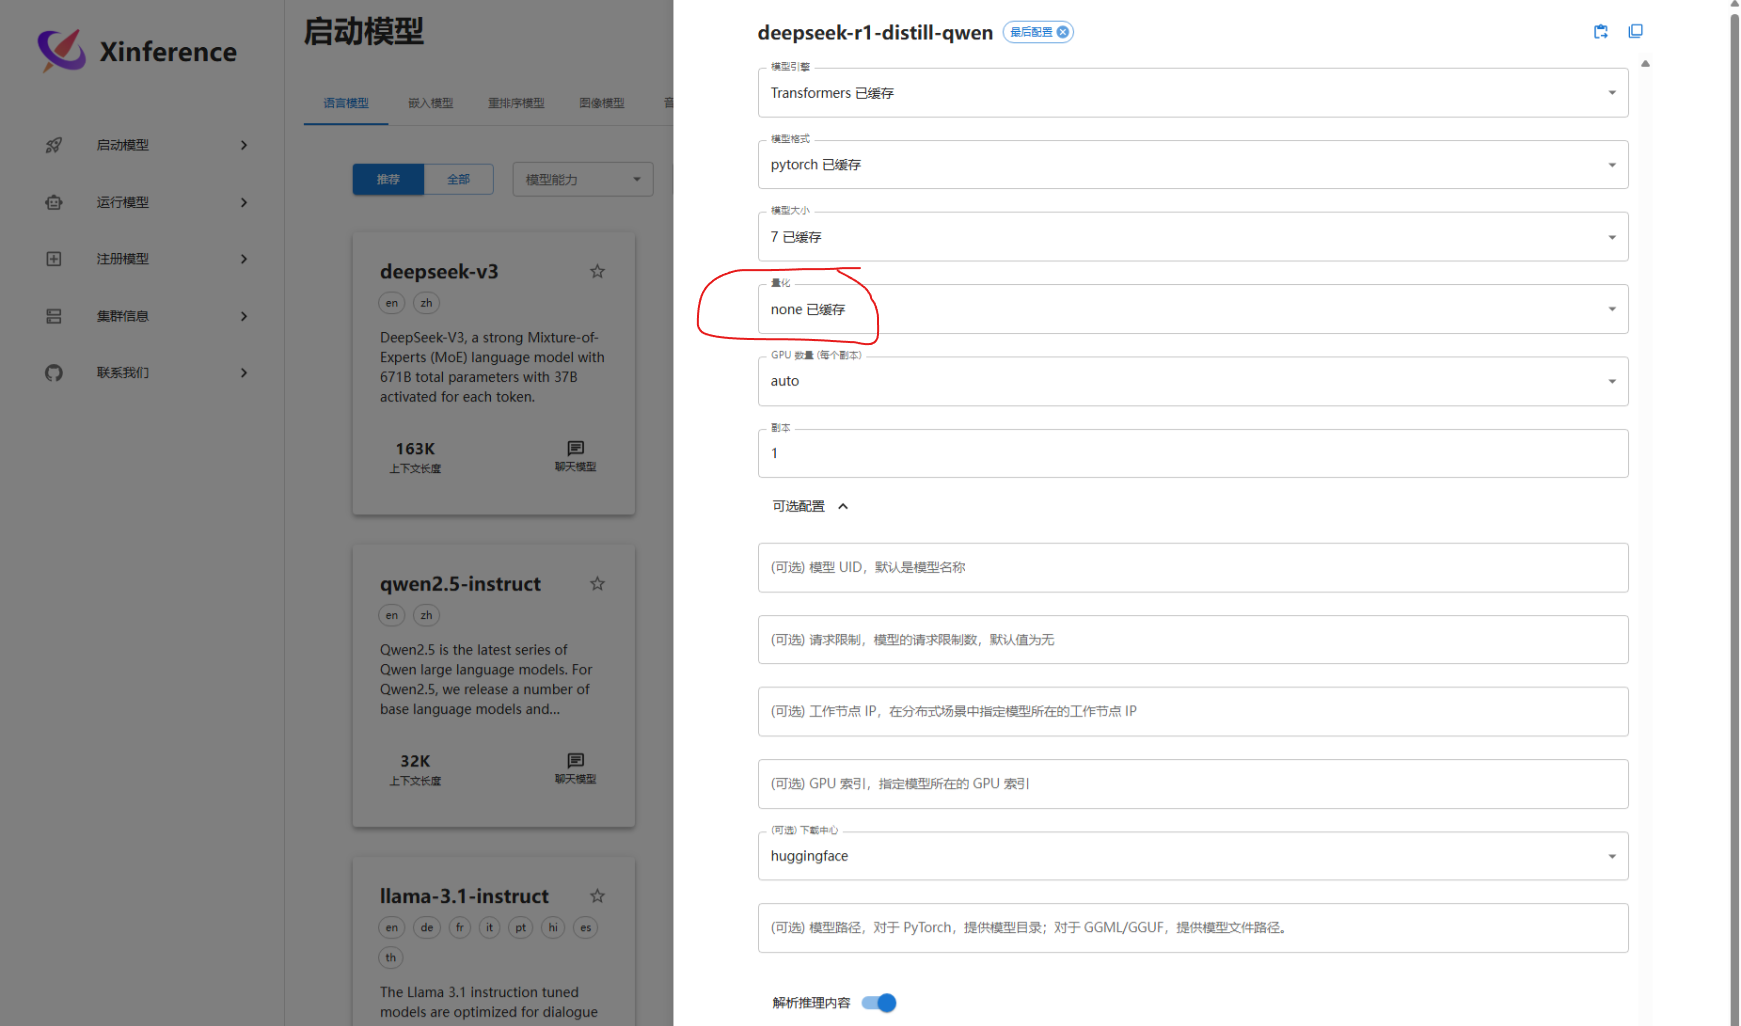Open the 量化 none dropdown

1193,309
